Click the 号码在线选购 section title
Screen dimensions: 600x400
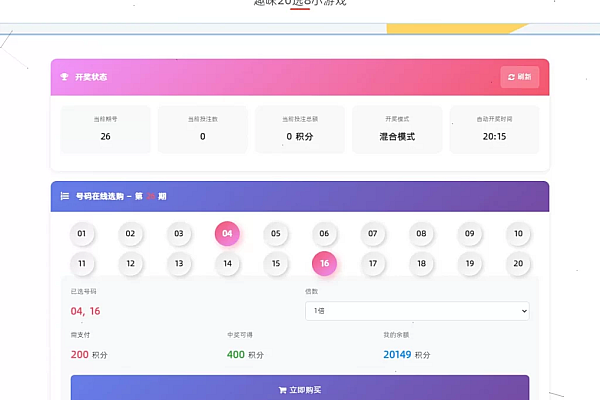(121, 196)
